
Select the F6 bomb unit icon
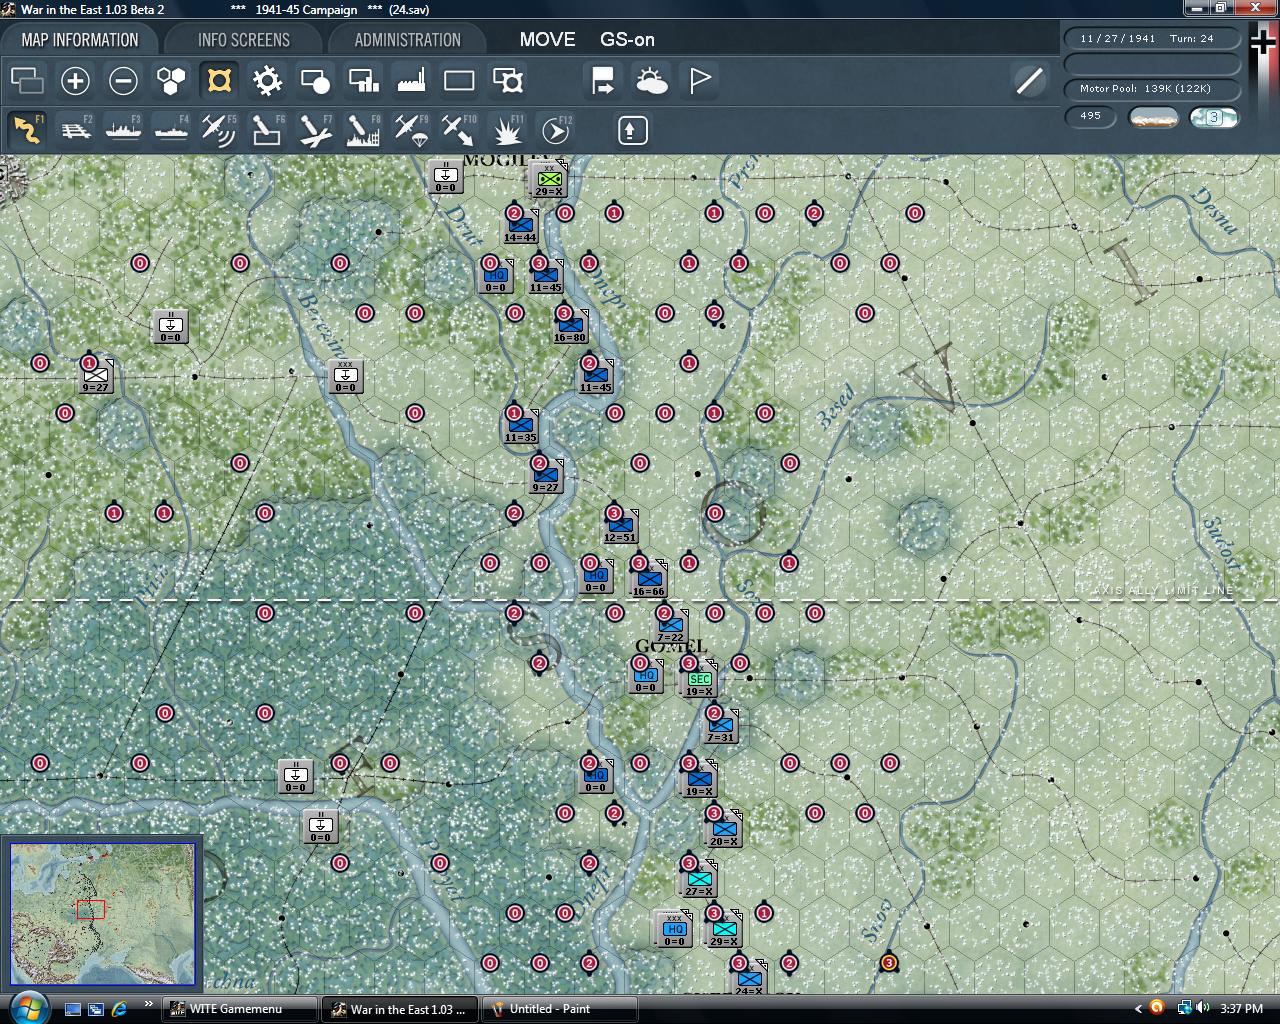pyautogui.click(x=267, y=130)
